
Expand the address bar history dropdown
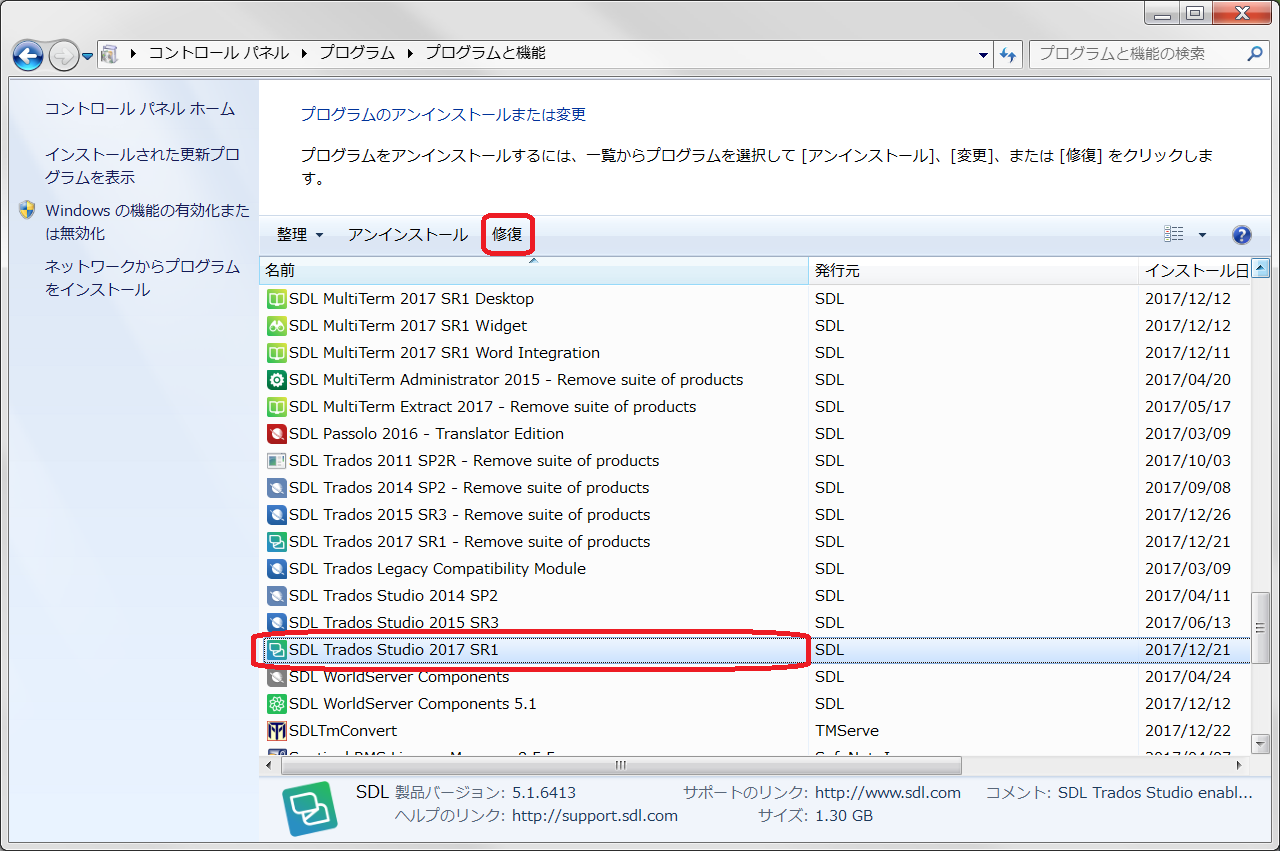985,55
